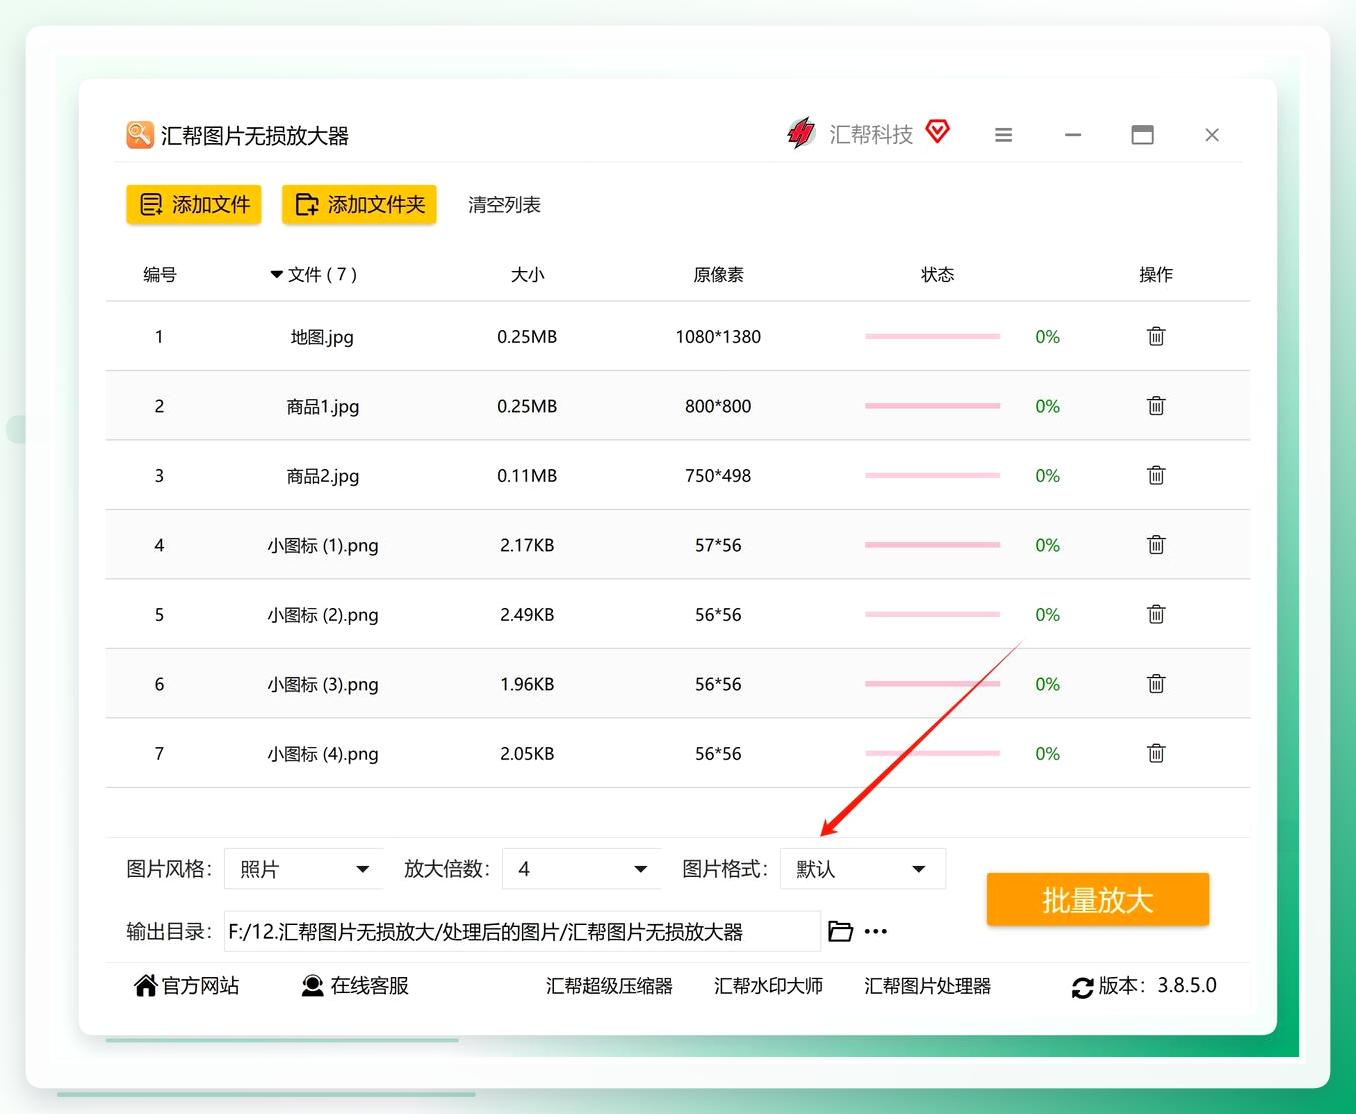Screen dimensions: 1356x1114
Task: Click size value 2.17KB
Action: click(527, 545)
